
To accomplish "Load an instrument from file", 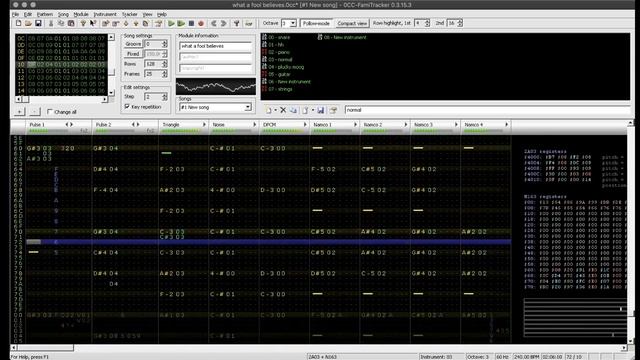I will pos(305,110).
